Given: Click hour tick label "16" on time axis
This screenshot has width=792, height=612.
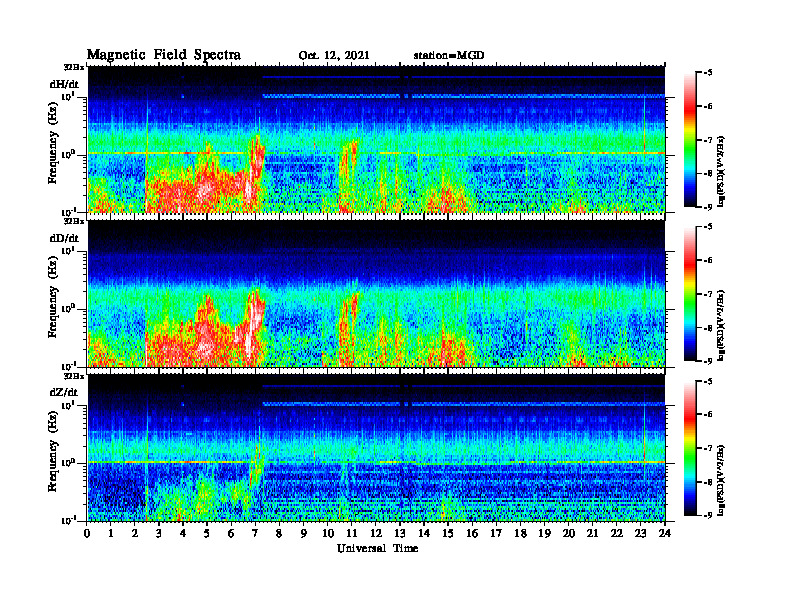Looking at the screenshot, I should pos(472,534).
